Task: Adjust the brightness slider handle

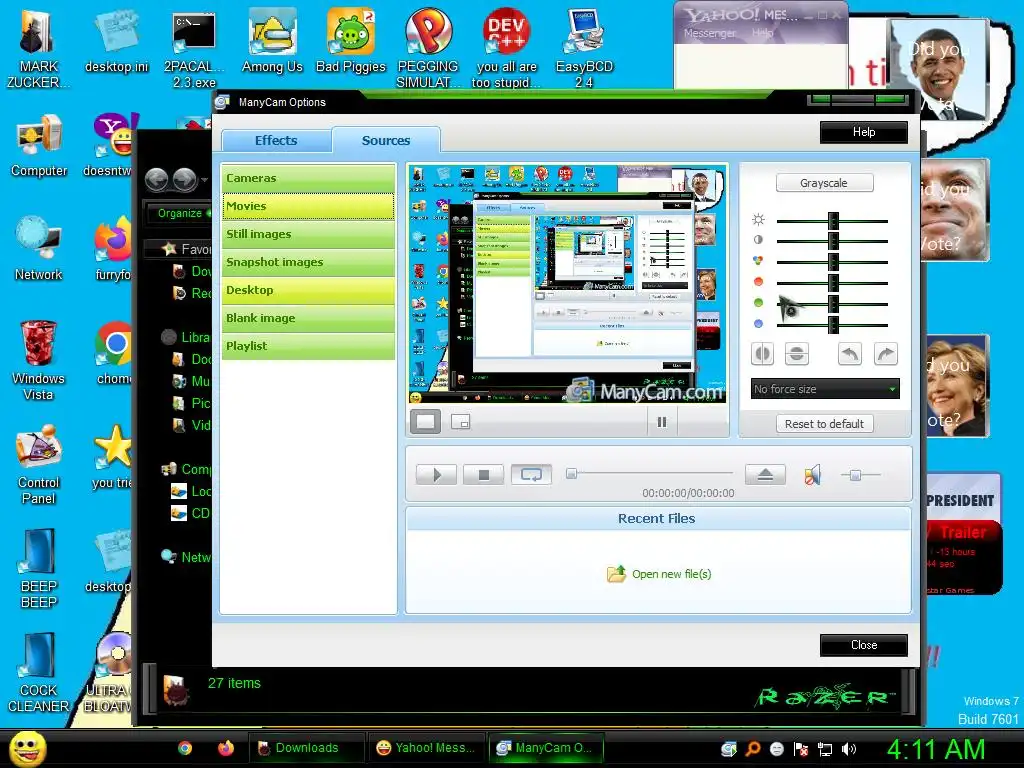Action: point(833,221)
